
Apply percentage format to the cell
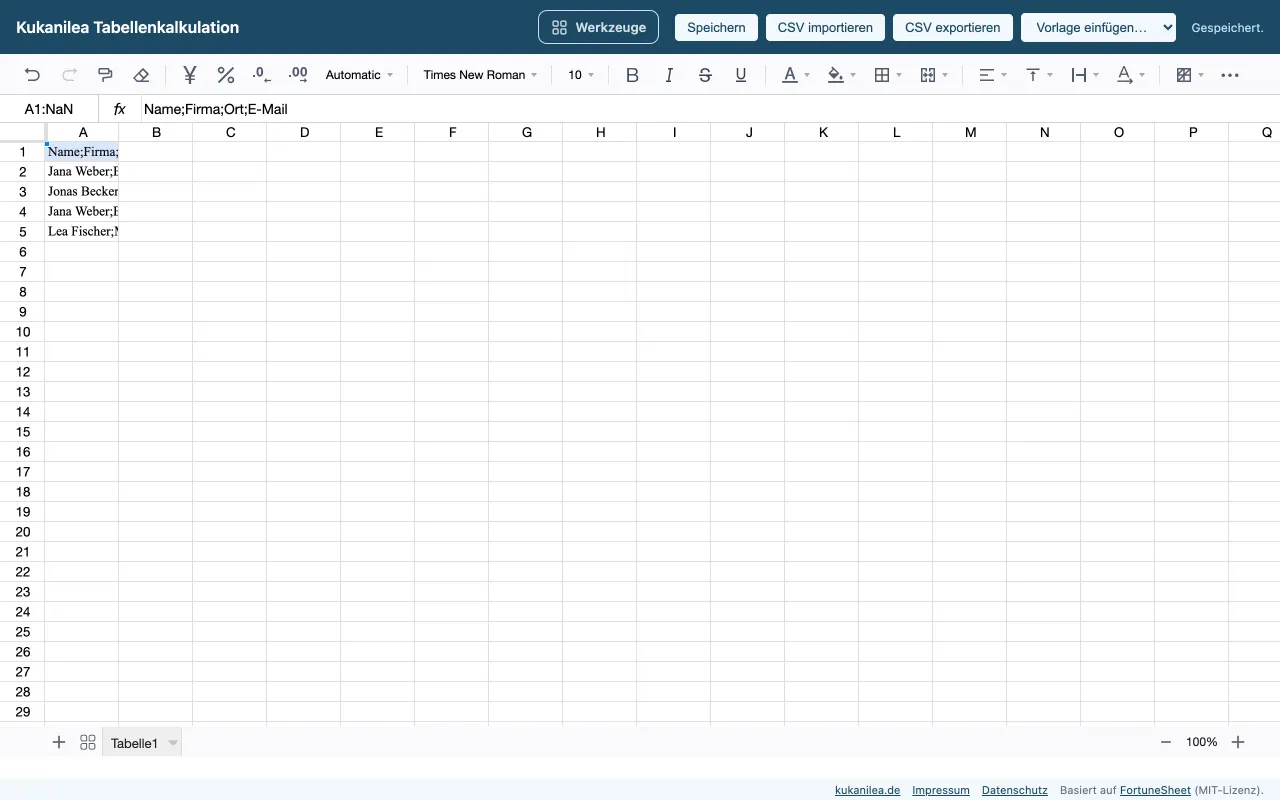226,75
